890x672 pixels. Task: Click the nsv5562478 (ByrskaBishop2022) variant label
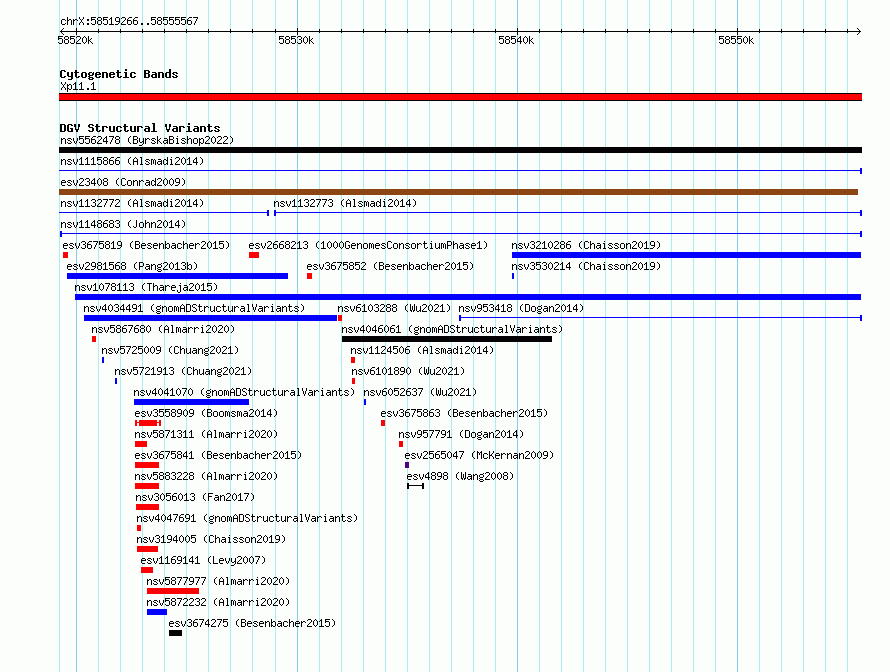147,140
